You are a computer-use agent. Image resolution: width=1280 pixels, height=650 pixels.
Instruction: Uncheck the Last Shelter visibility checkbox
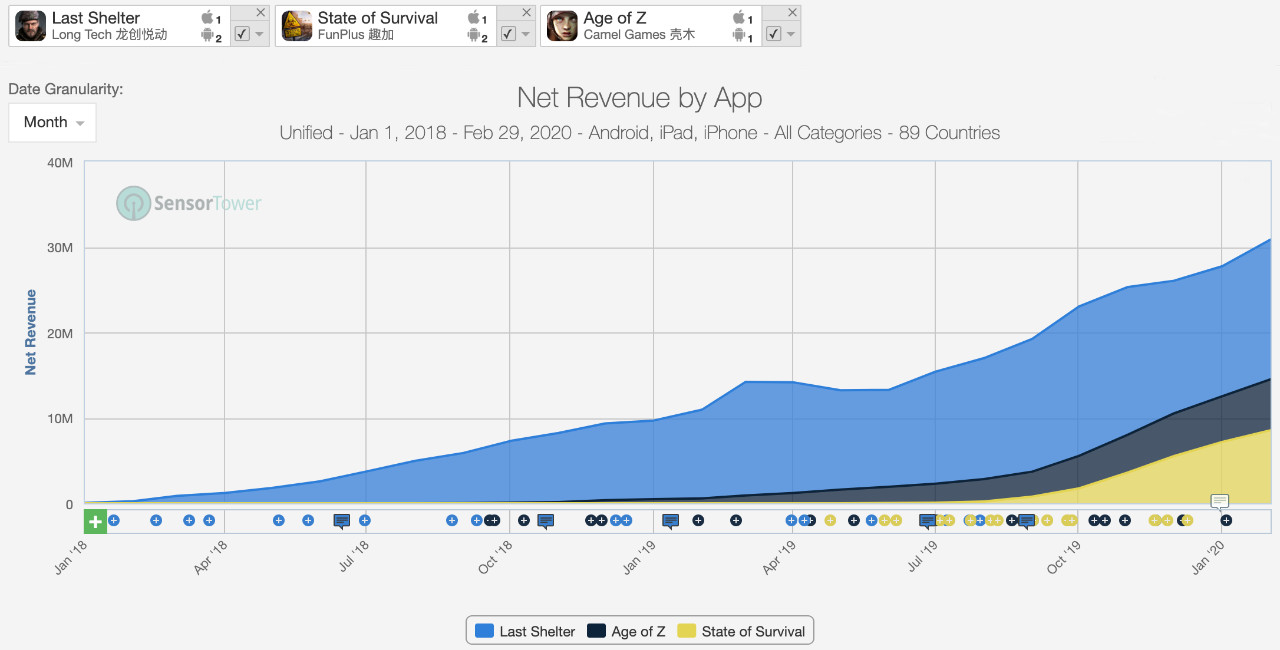pyautogui.click(x=242, y=33)
